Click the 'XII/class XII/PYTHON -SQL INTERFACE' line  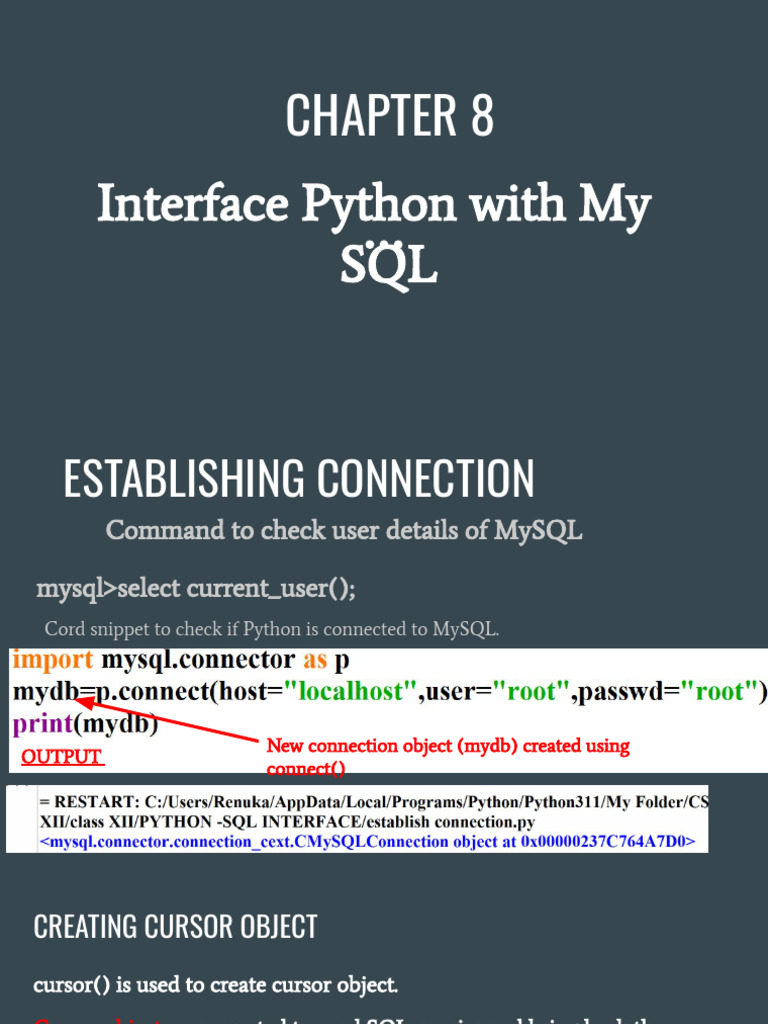pyautogui.click(x=287, y=822)
